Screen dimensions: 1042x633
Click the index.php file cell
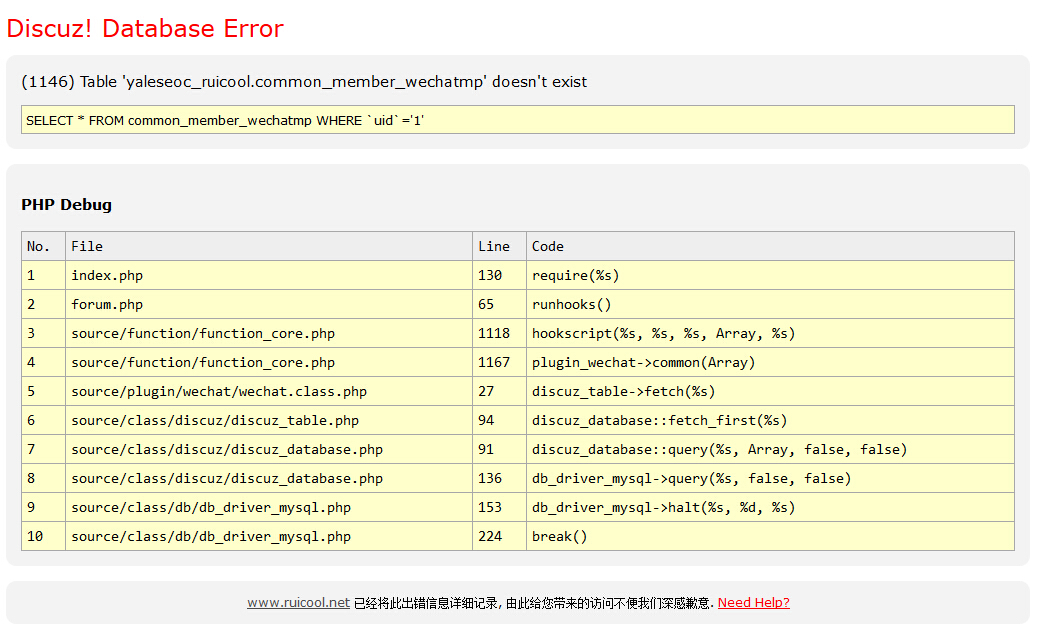pos(268,275)
